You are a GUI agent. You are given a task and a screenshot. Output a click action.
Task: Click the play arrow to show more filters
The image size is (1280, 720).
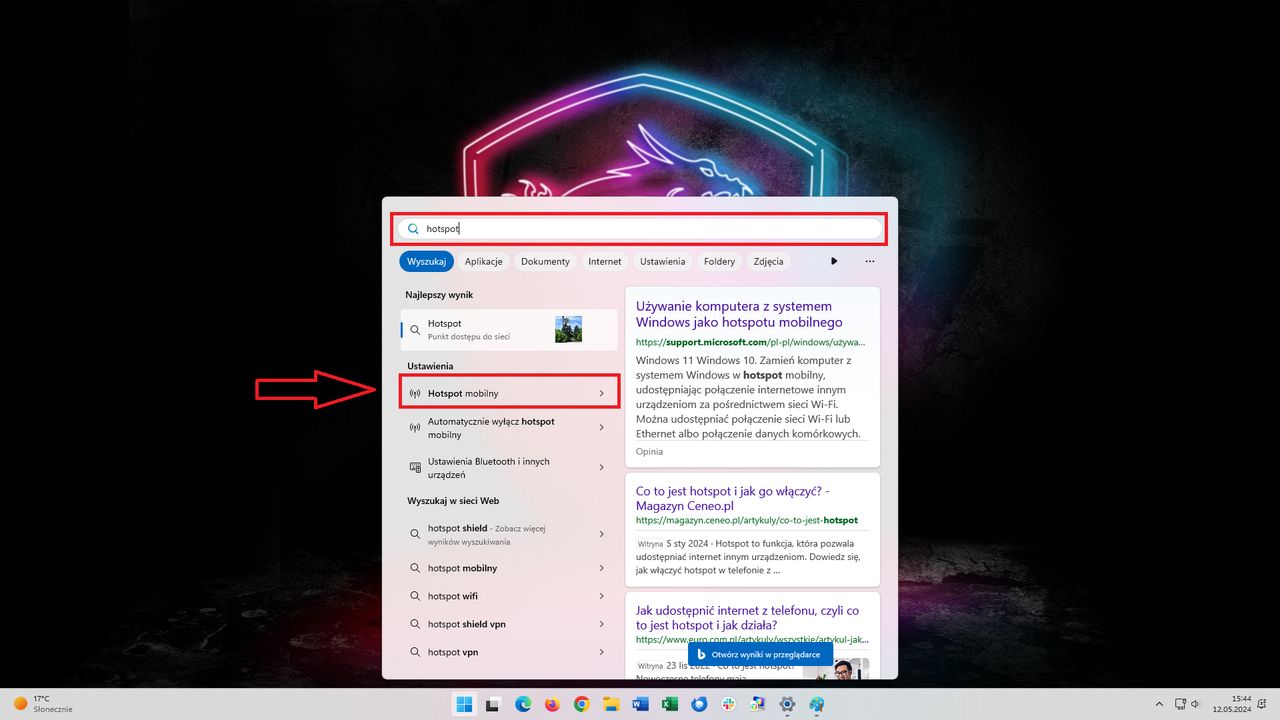pyautogui.click(x=834, y=261)
